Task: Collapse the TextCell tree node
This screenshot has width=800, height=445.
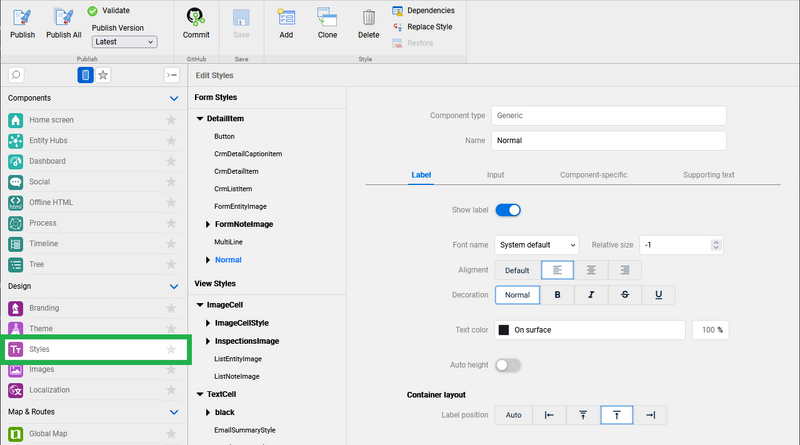Action: [x=200, y=394]
